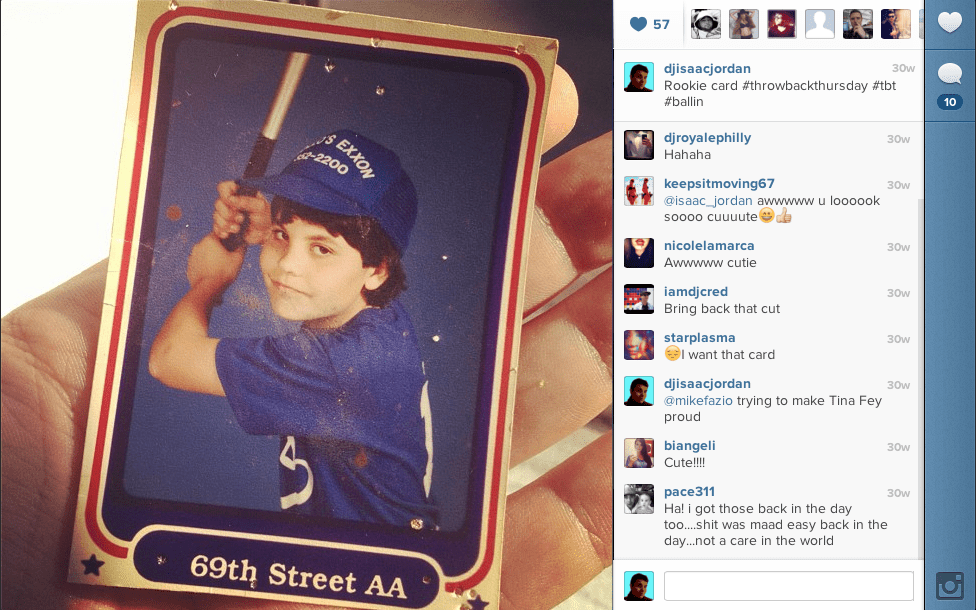The height and width of the screenshot is (610, 976).
Task: Click pace311 username link
Action: [689, 492]
